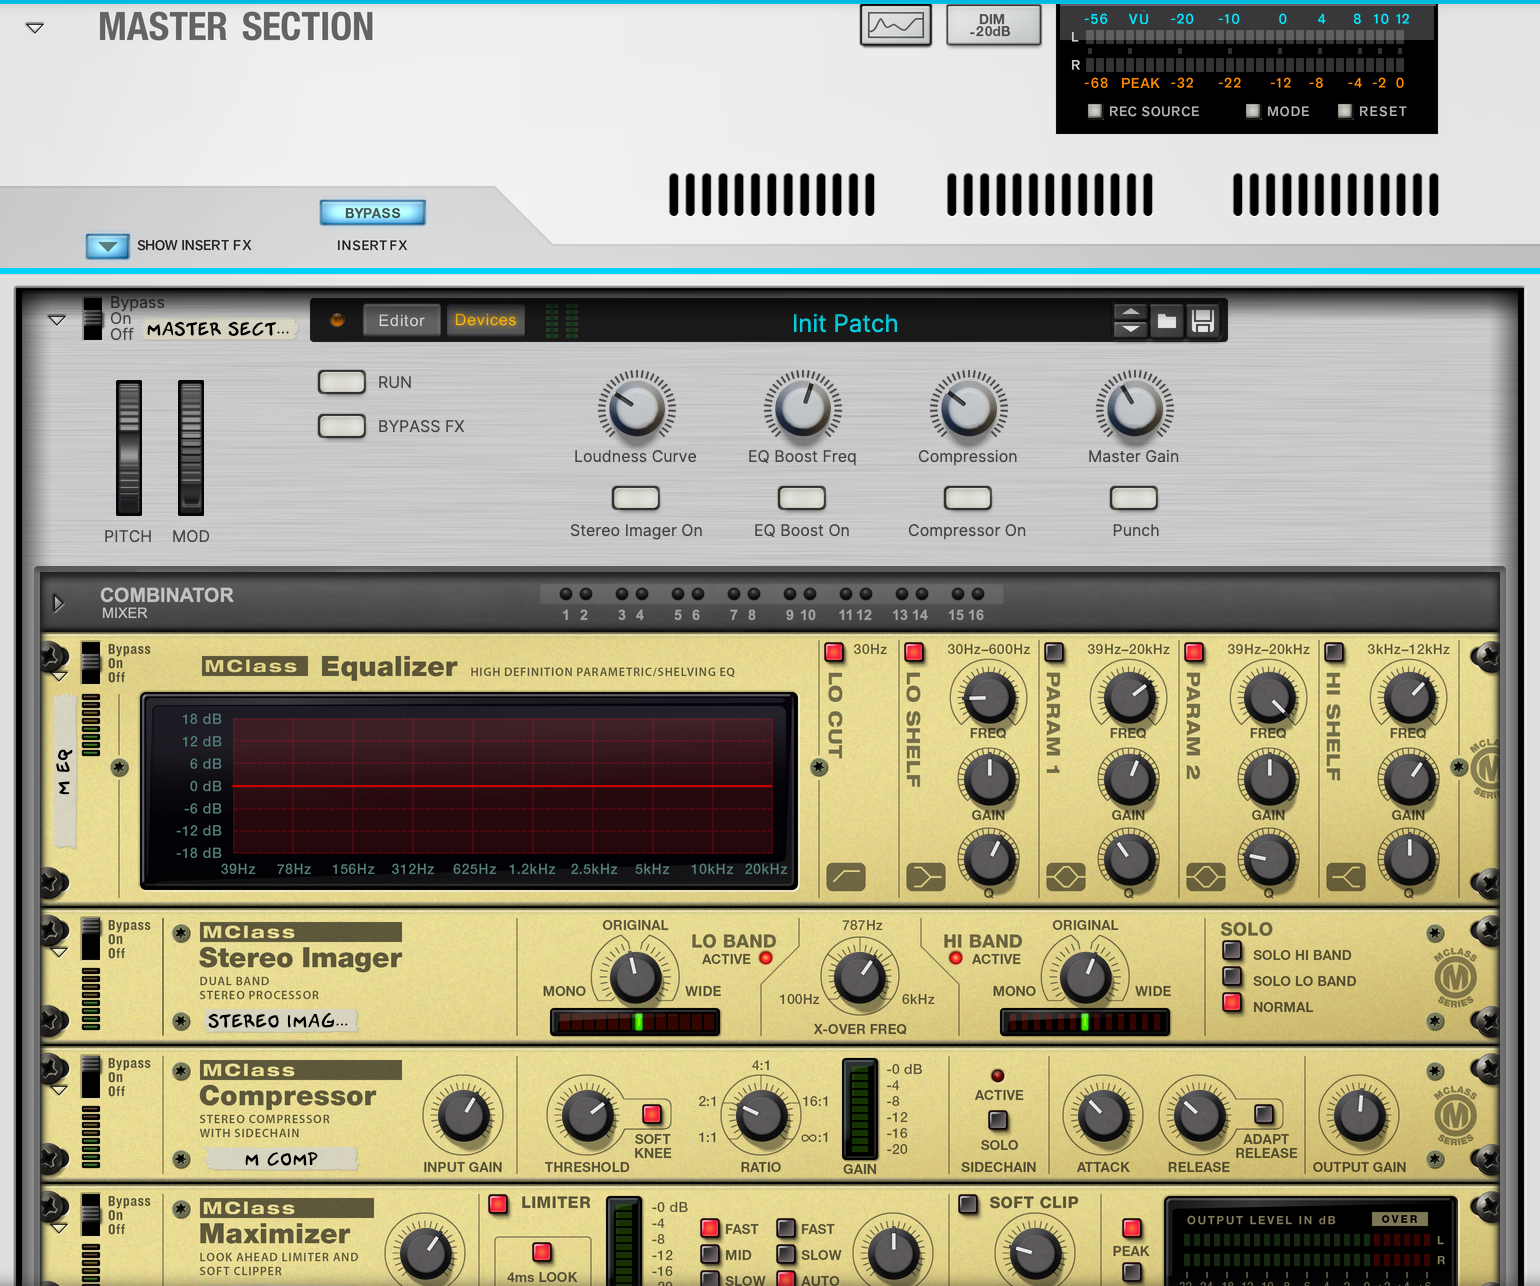
Task: Click the Init Patch name display
Action: pyautogui.click(x=845, y=323)
